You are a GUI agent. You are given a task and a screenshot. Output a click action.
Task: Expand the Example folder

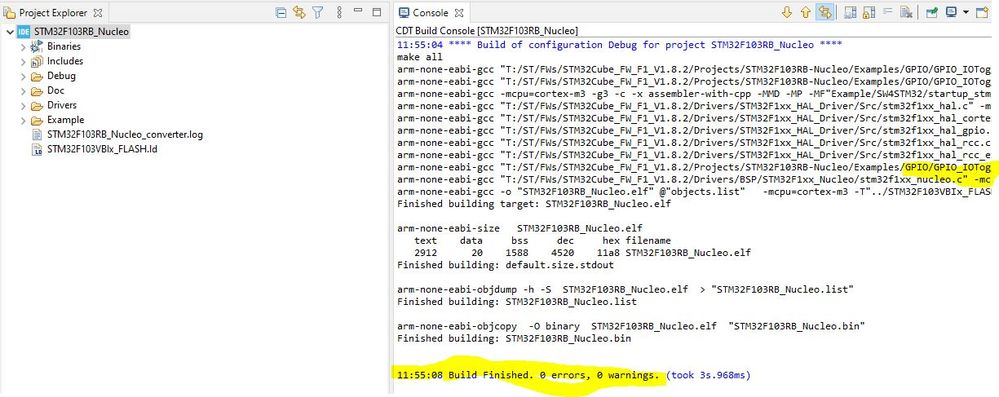pos(23,120)
